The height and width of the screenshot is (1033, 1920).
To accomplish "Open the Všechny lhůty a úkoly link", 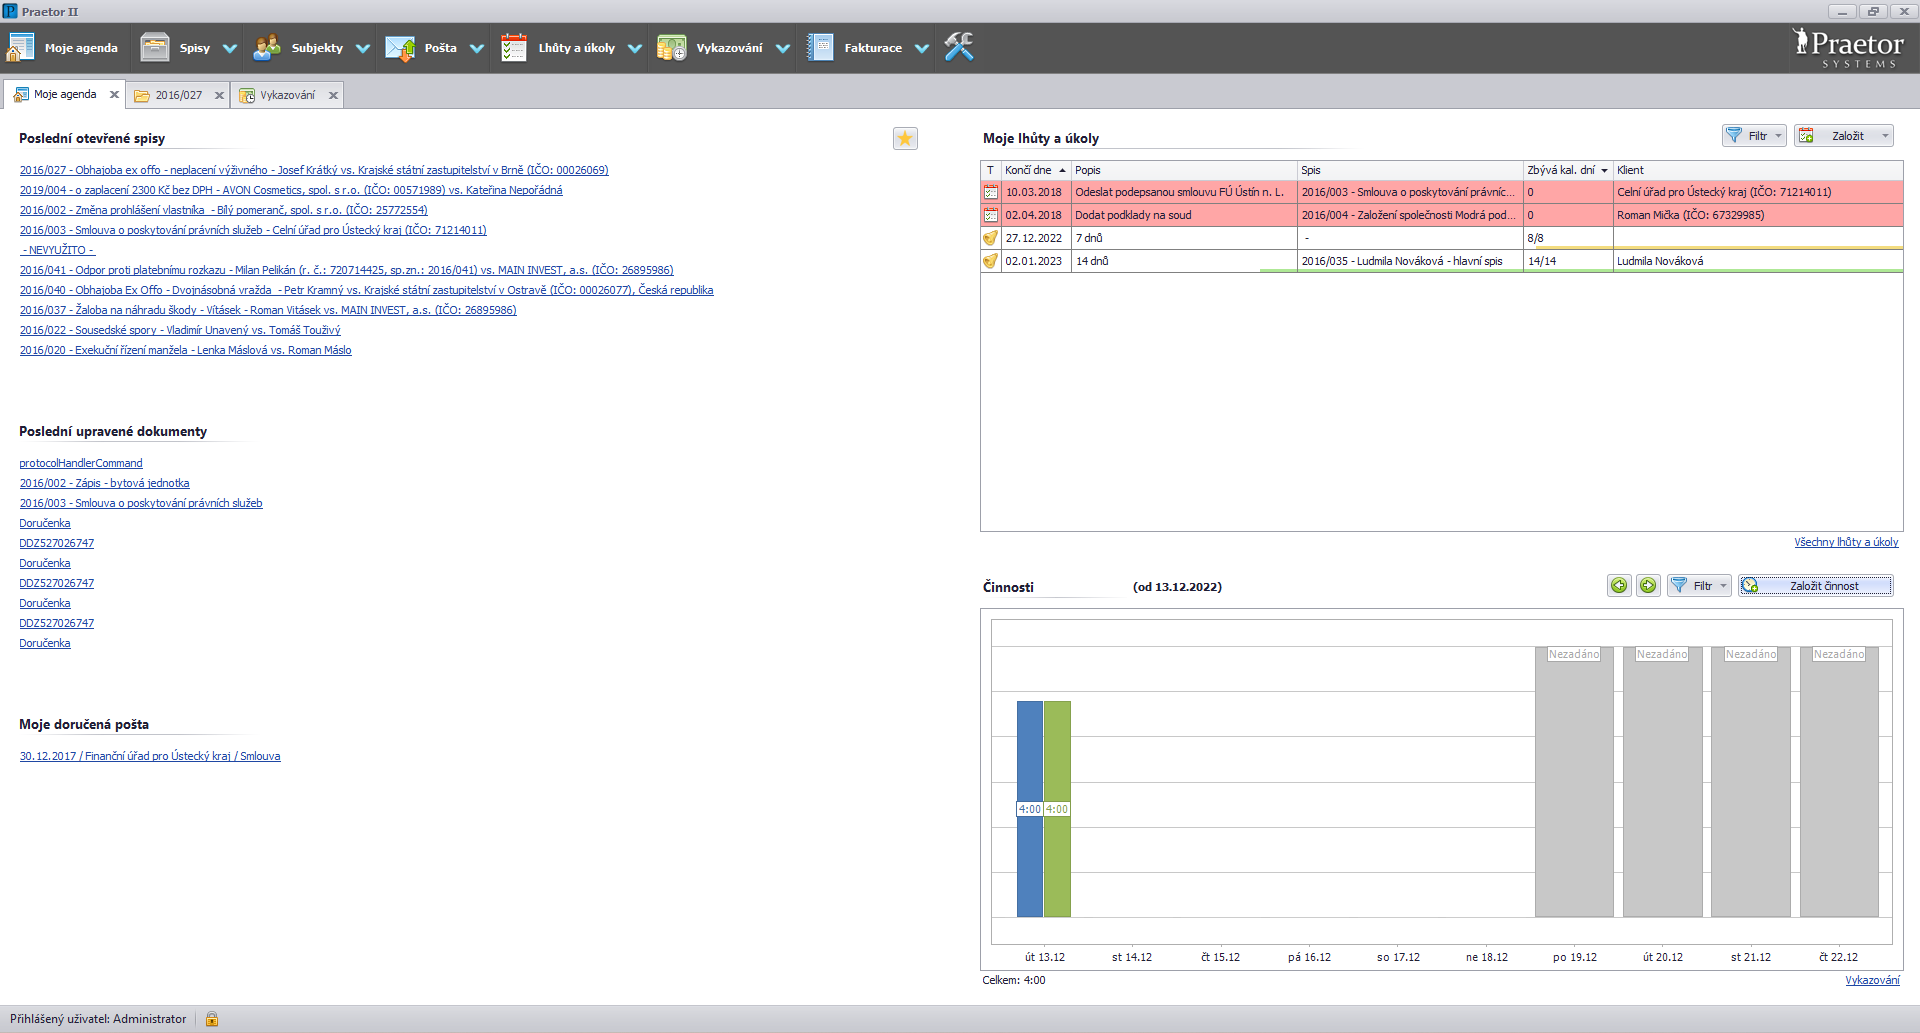I will click(x=1845, y=542).
